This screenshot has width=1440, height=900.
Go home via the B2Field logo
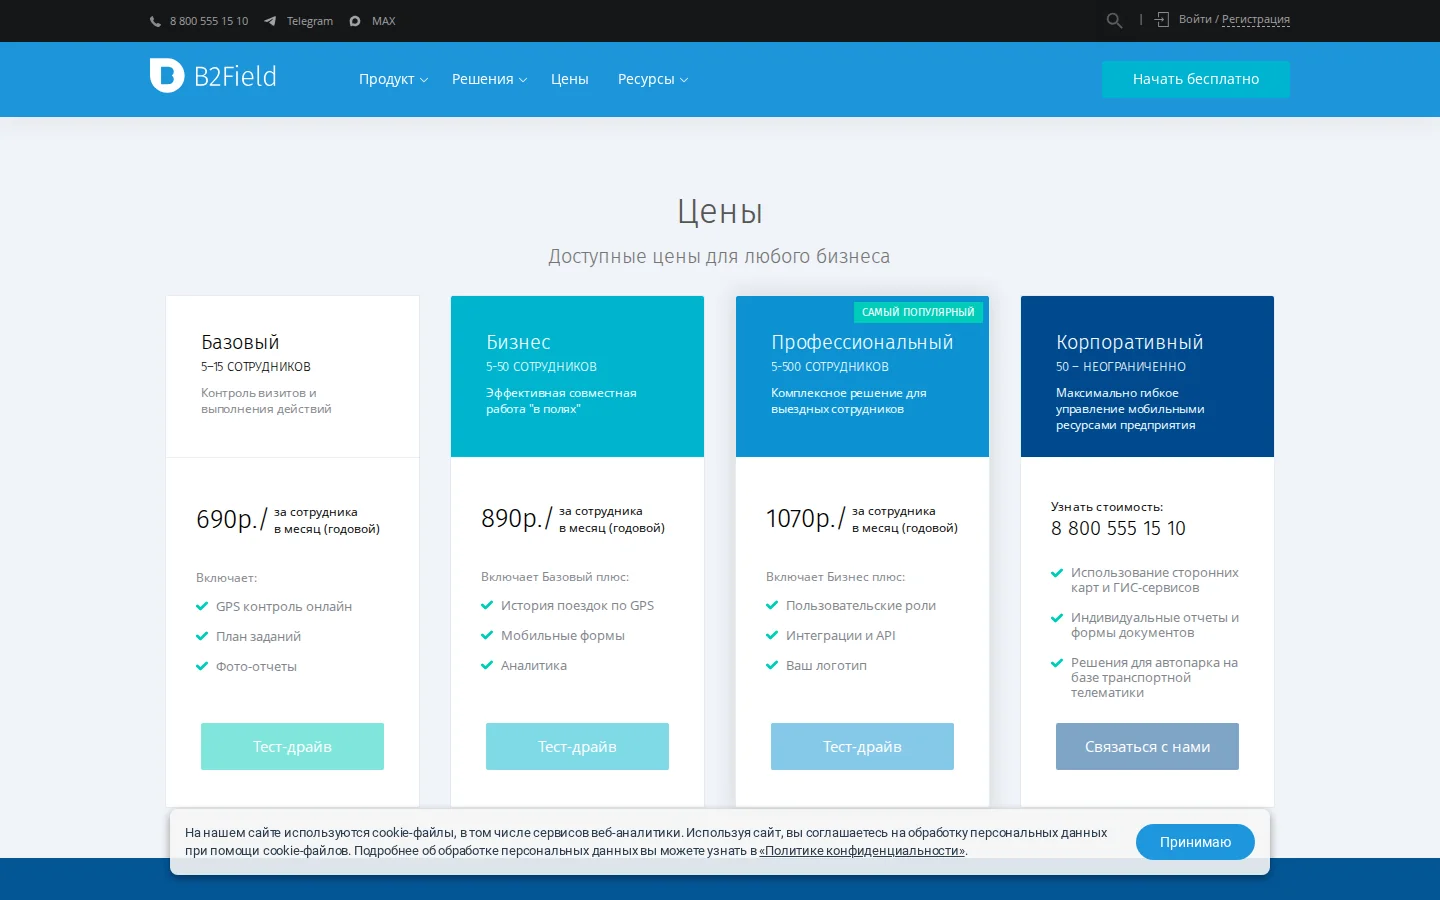click(213, 76)
